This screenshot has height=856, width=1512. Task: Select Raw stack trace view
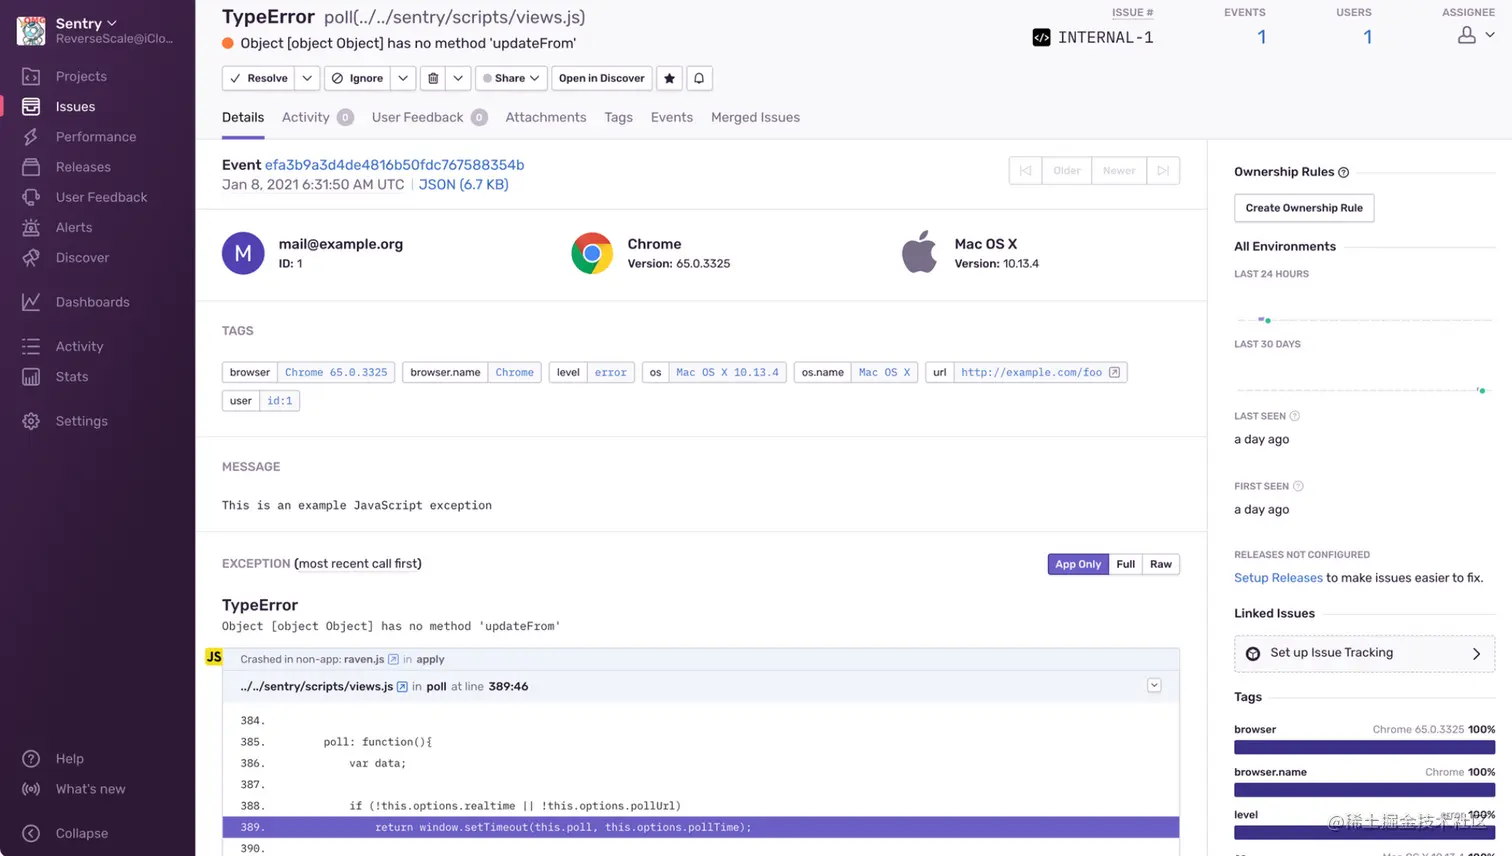1161,564
